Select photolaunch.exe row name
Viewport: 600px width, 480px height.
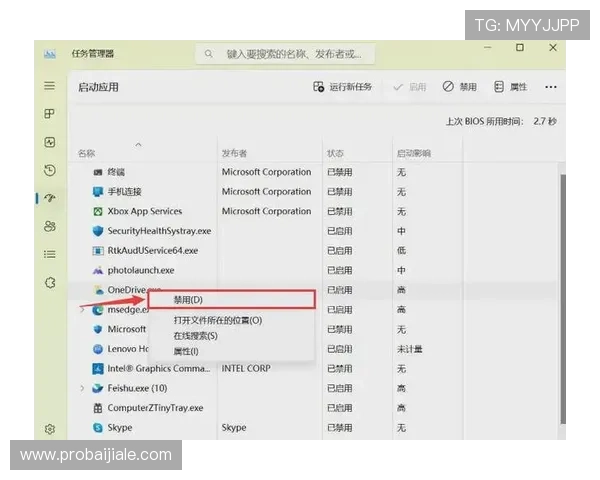coord(141,271)
